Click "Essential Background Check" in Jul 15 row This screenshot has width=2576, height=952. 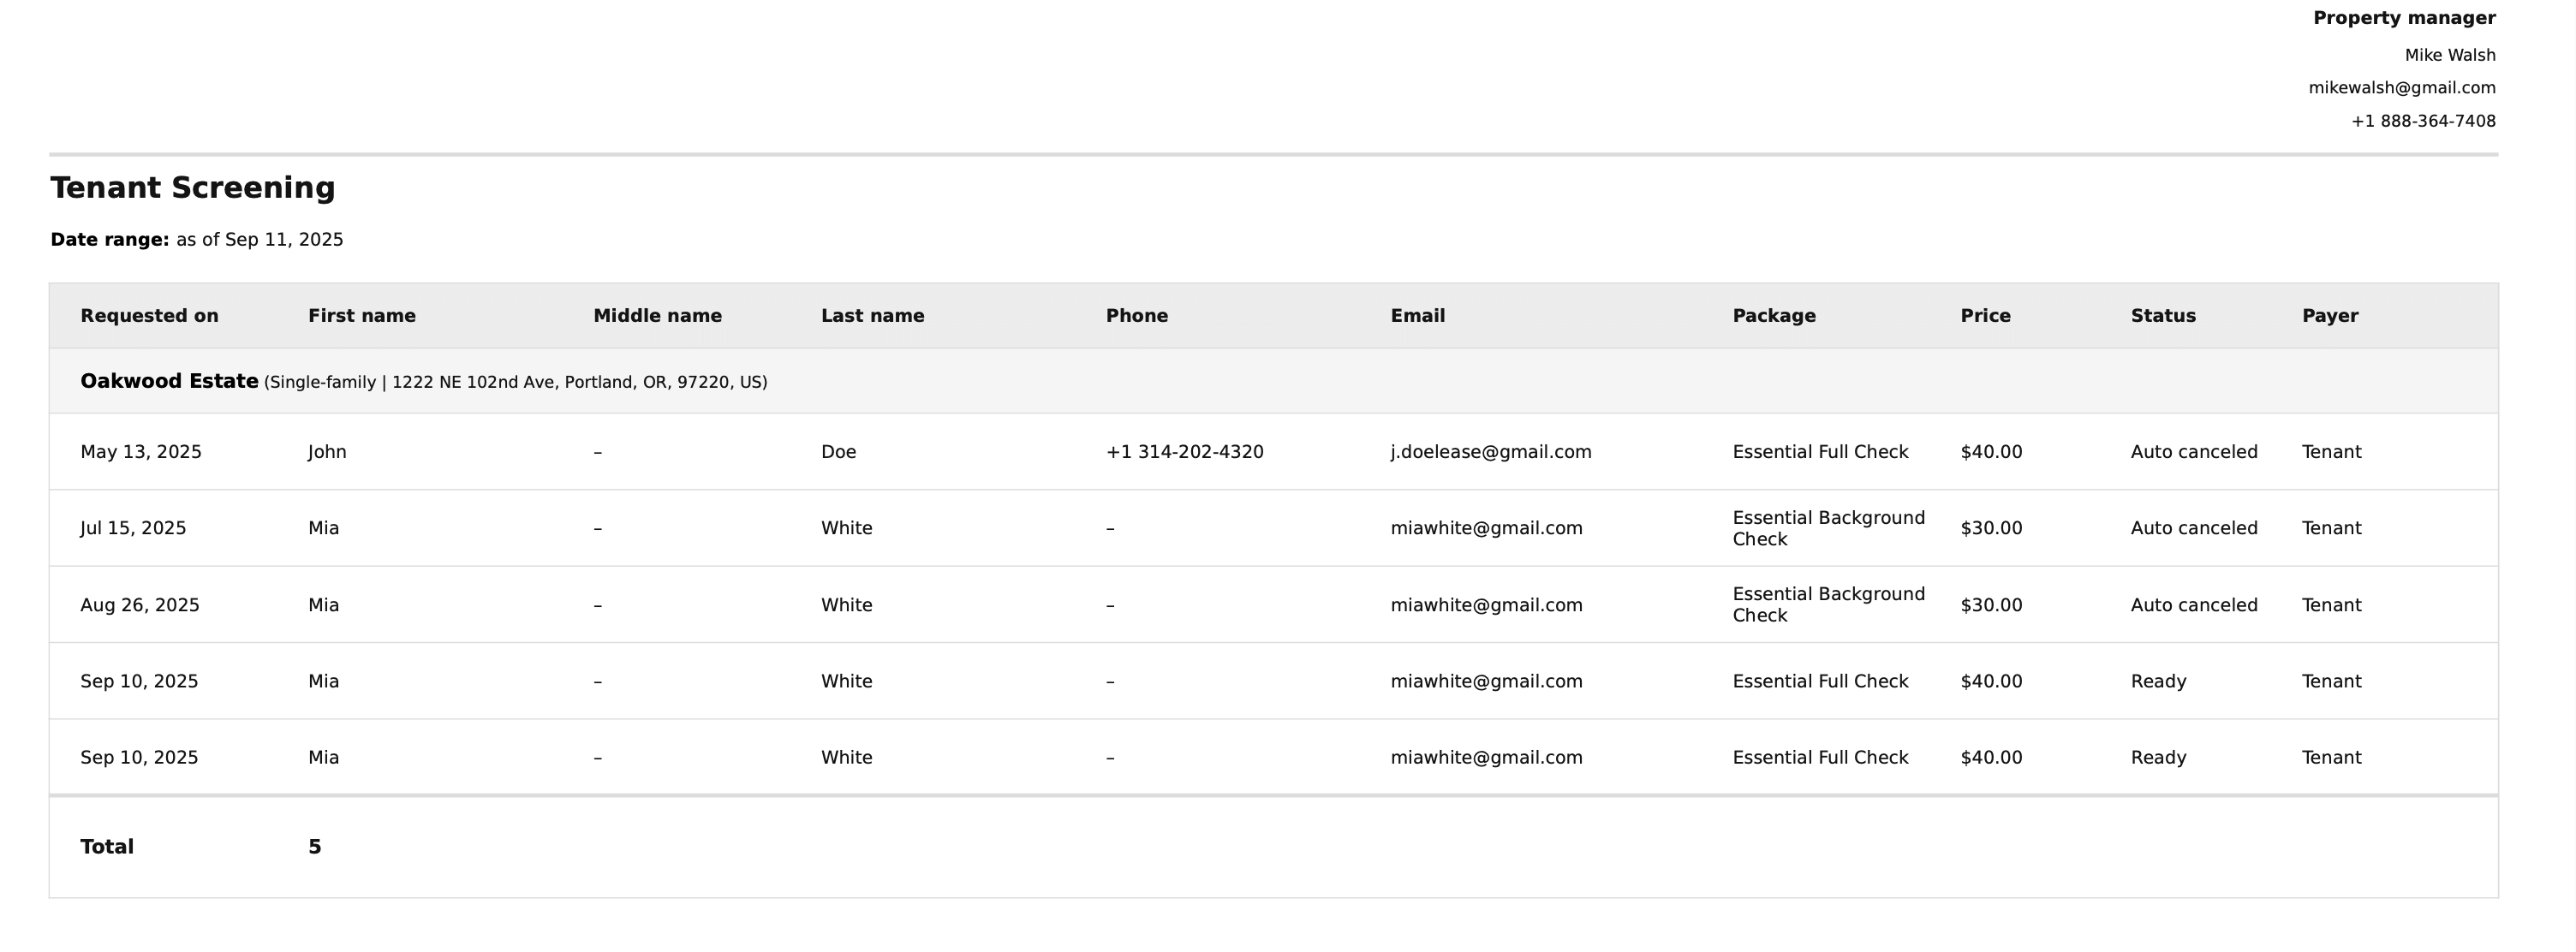[1828, 528]
